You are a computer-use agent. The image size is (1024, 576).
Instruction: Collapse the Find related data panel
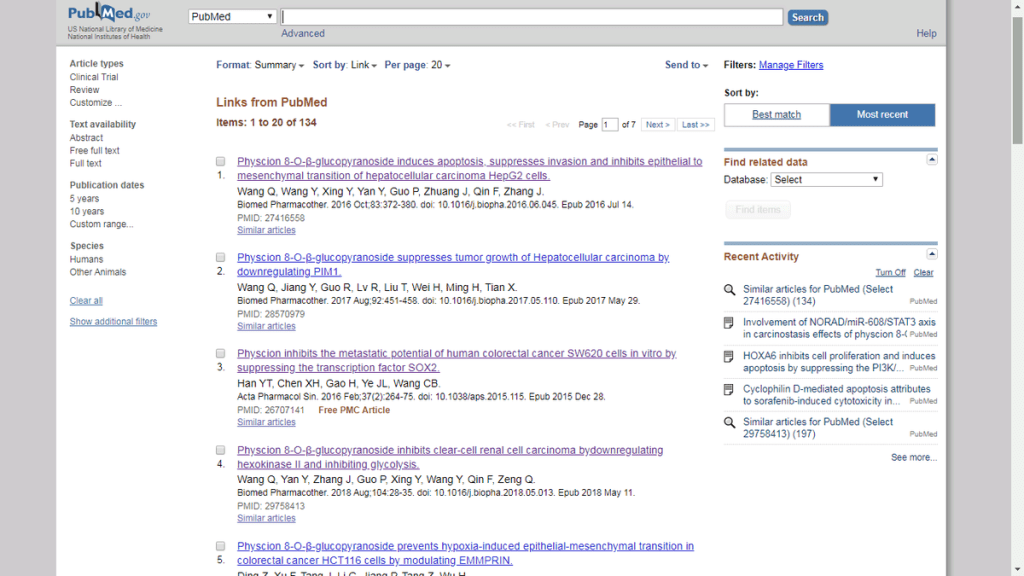click(932, 159)
